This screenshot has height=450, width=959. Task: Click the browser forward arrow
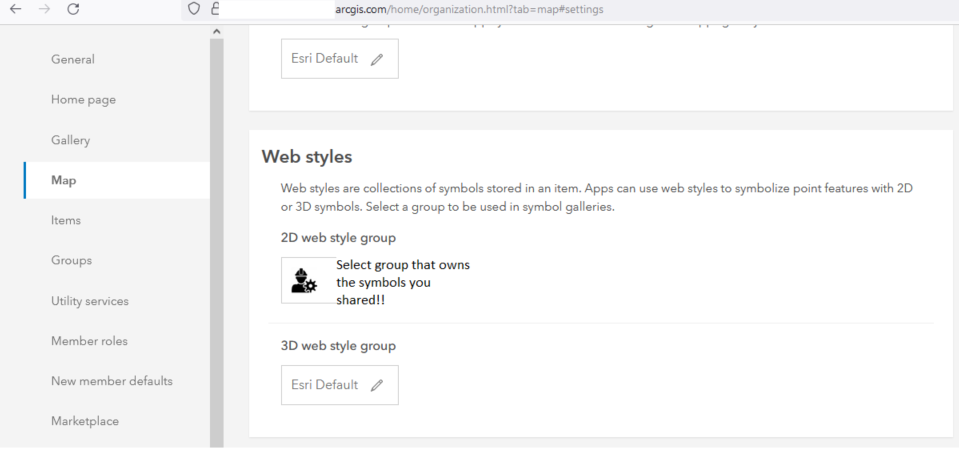pos(41,10)
